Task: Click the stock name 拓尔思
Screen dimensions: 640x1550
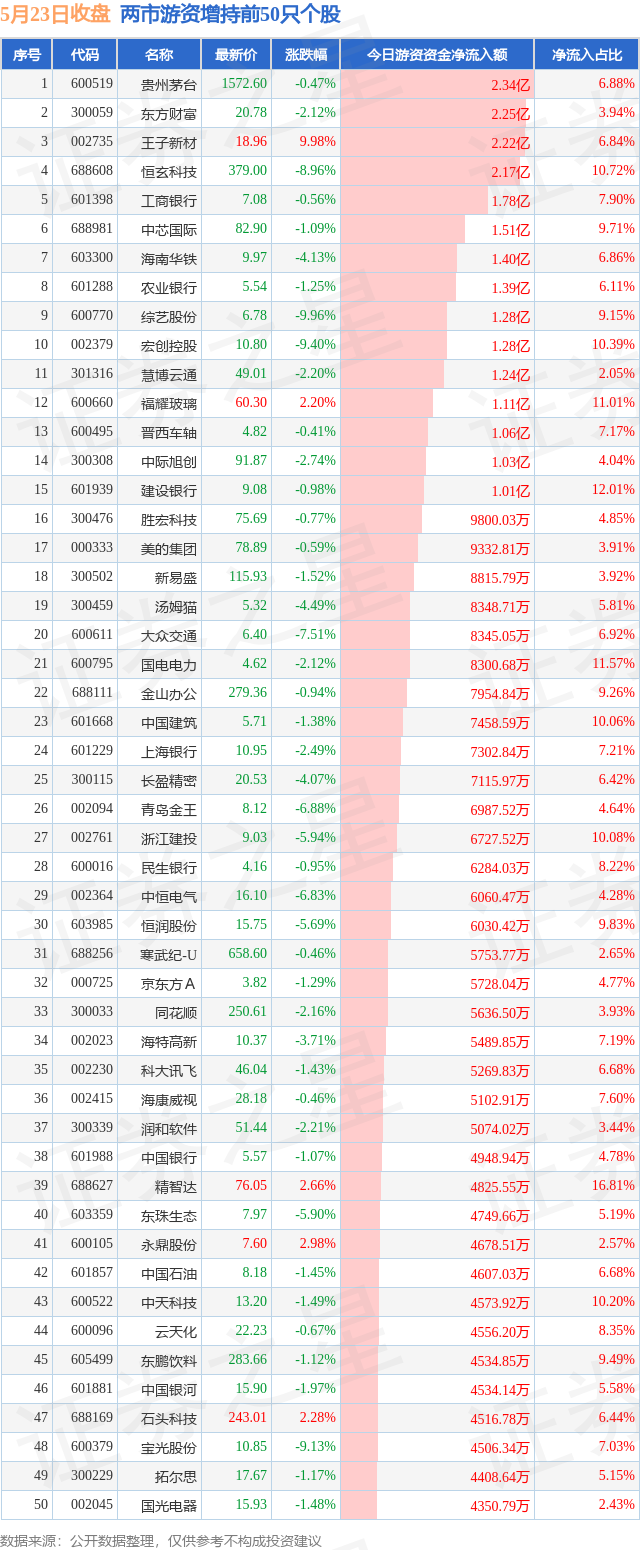Action: coord(176,1476)
